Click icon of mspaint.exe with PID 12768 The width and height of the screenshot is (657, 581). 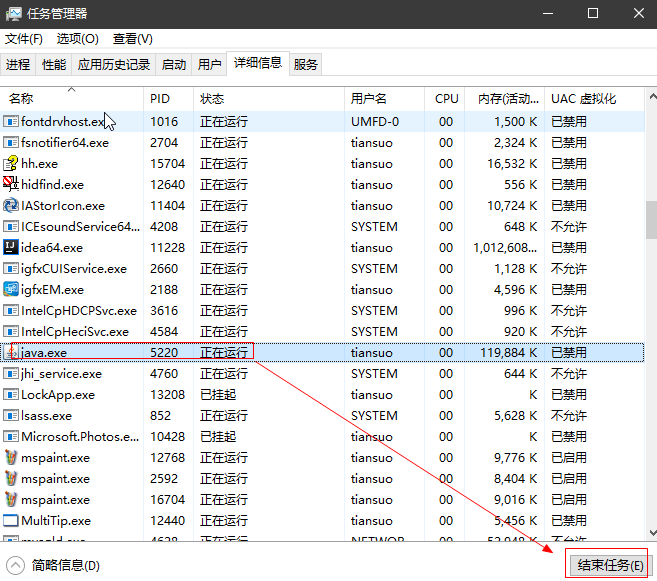point(11,457)
